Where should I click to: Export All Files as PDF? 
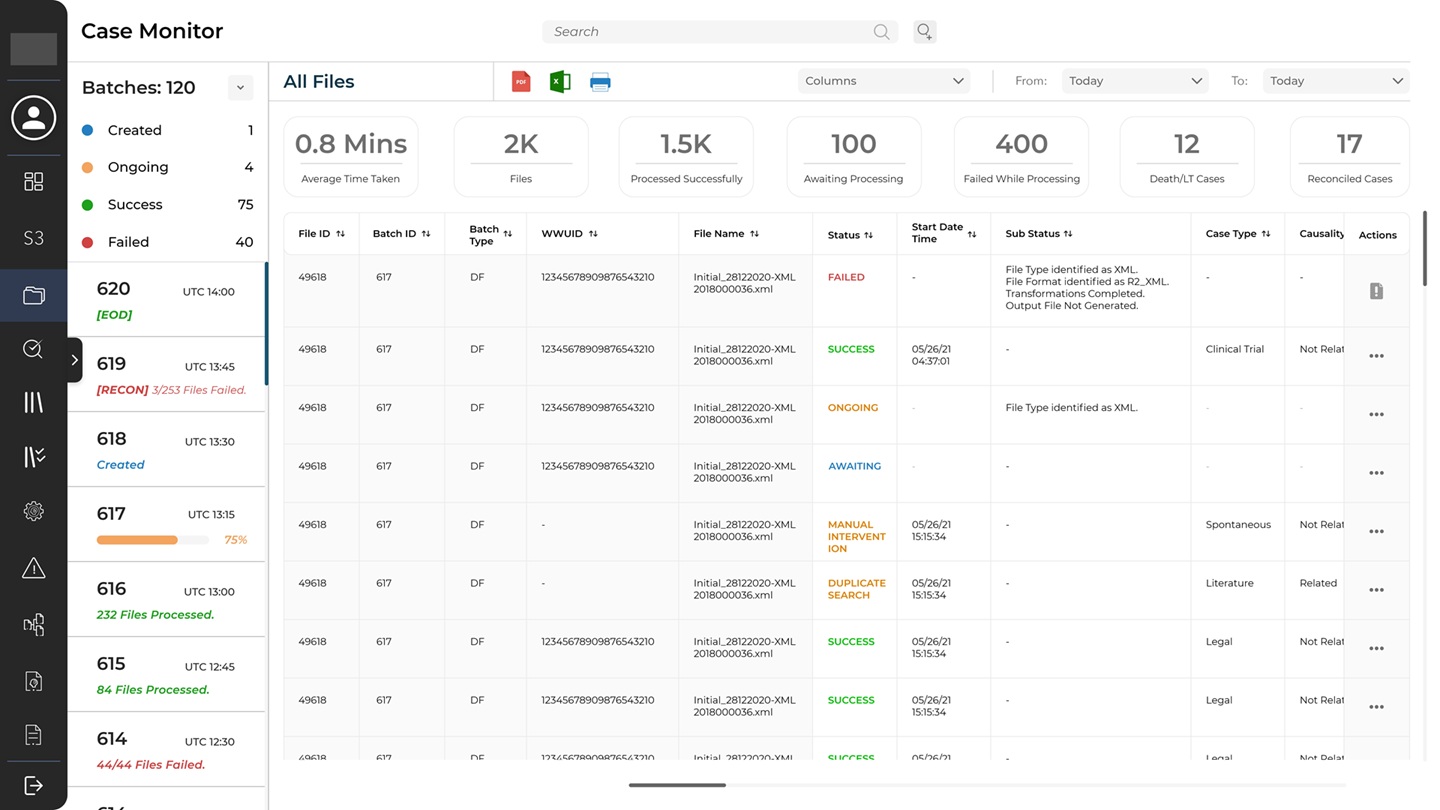[x=521, y=82]
